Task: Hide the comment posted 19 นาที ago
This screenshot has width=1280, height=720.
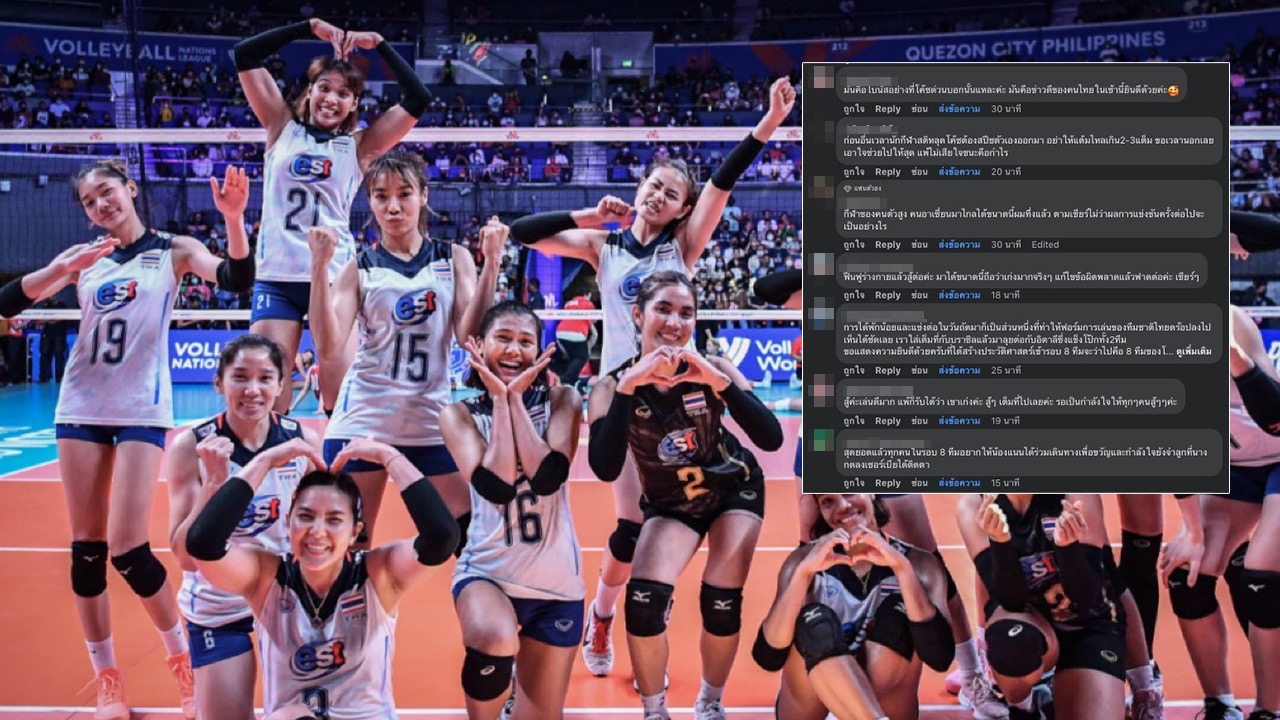Action: pos(919,421)
